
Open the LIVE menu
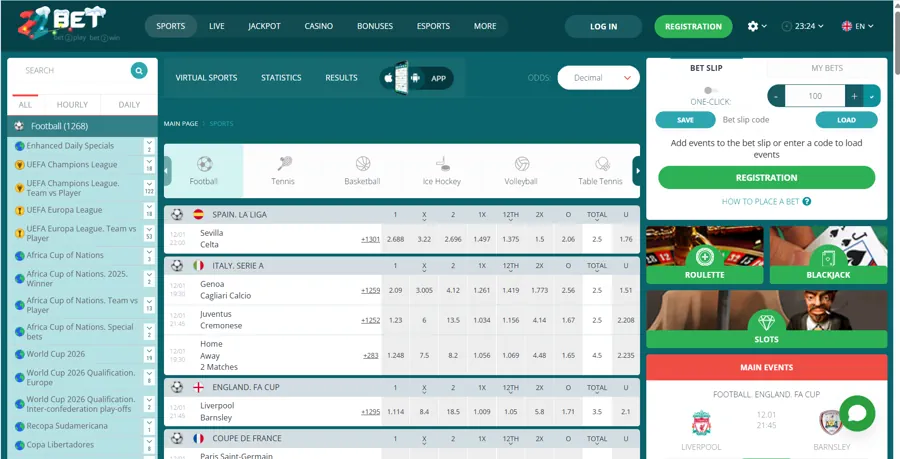pyautogui.click(x=217, y=26)
